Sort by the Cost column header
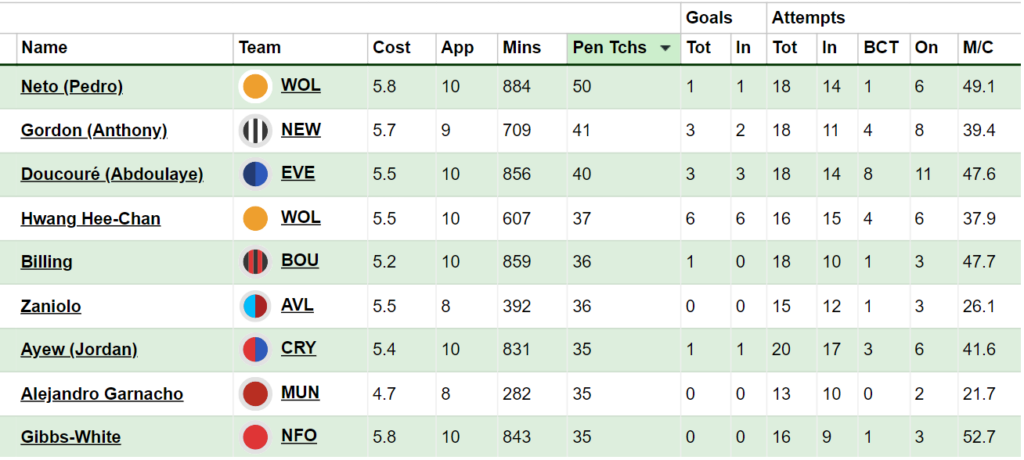 [x=391, y=48]
